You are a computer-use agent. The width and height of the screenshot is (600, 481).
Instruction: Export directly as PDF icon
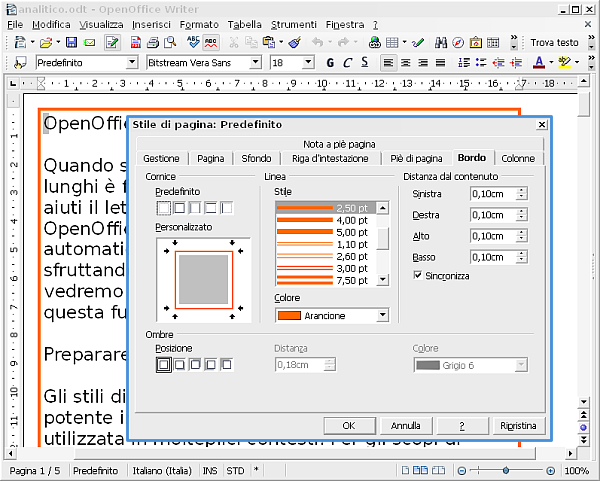135,42
